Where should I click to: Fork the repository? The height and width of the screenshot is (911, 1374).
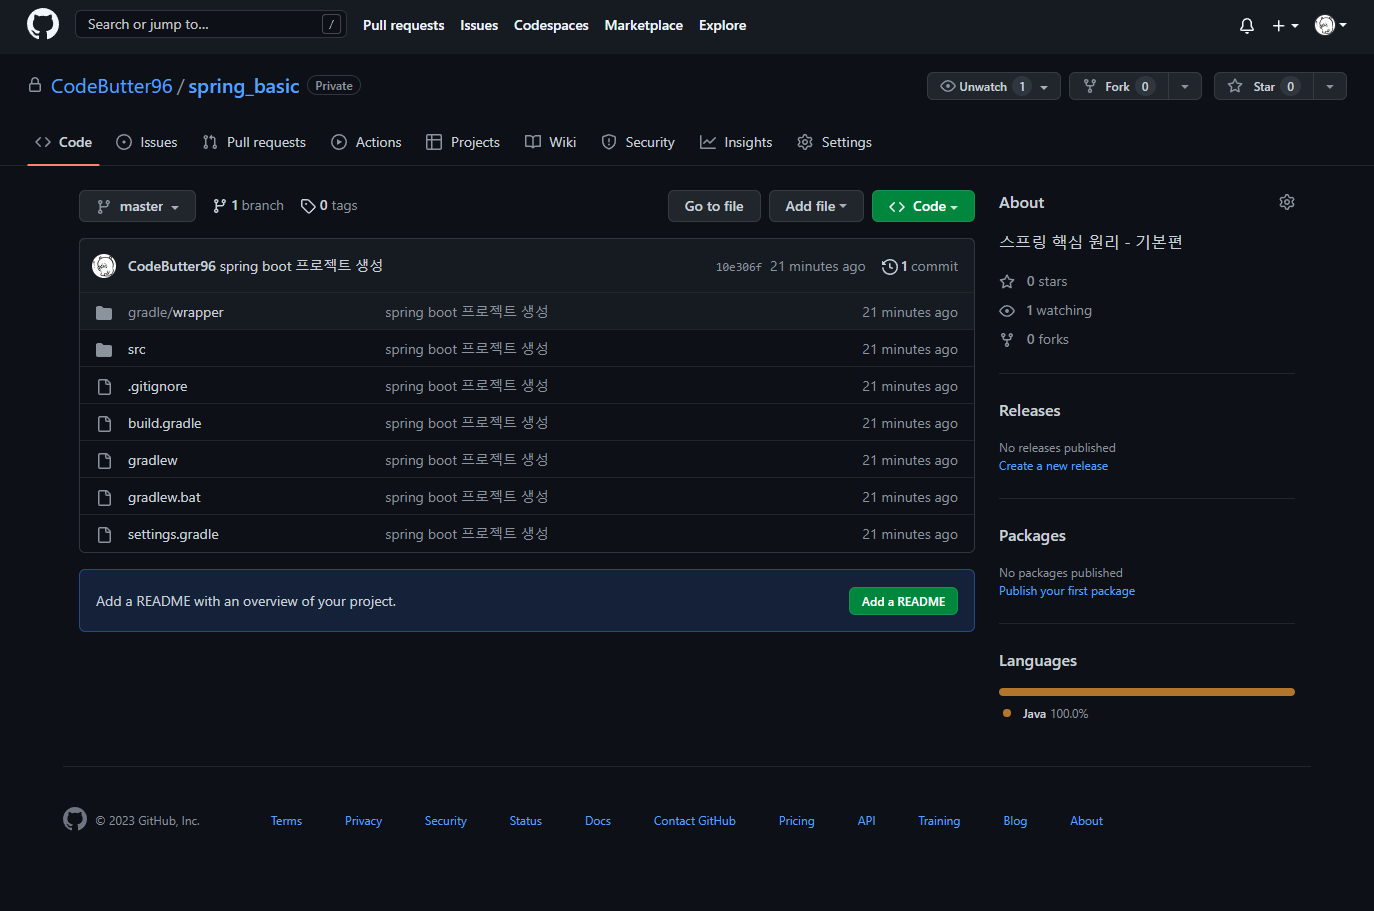(1118, 86)
